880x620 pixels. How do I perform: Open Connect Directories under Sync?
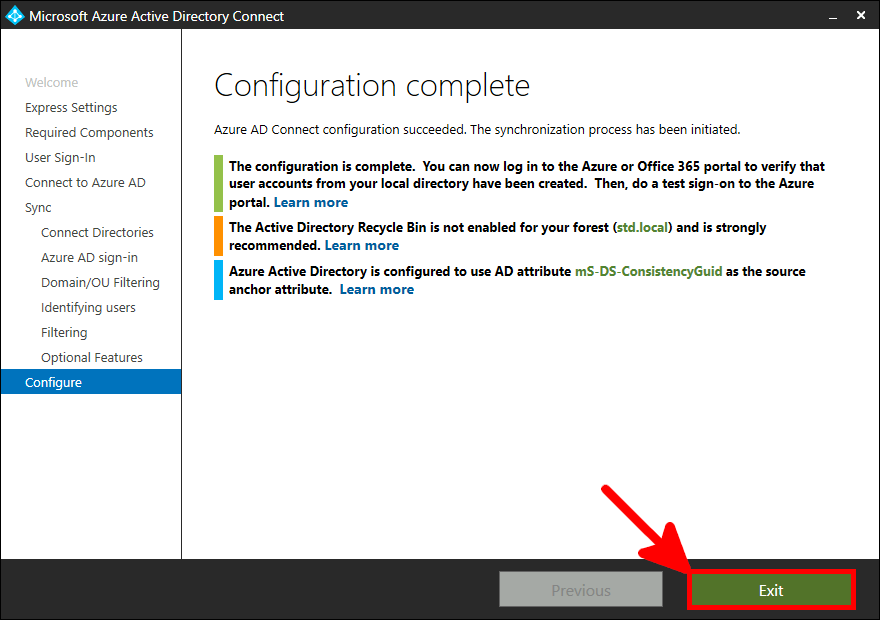(97, 232)
